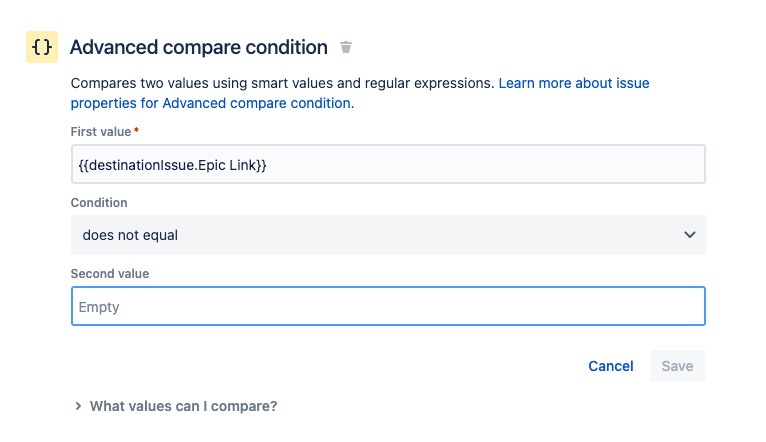The height and width of the screenshot is (442, 766).
Task: Save the compare condition
Action: (x=678, y=366)
